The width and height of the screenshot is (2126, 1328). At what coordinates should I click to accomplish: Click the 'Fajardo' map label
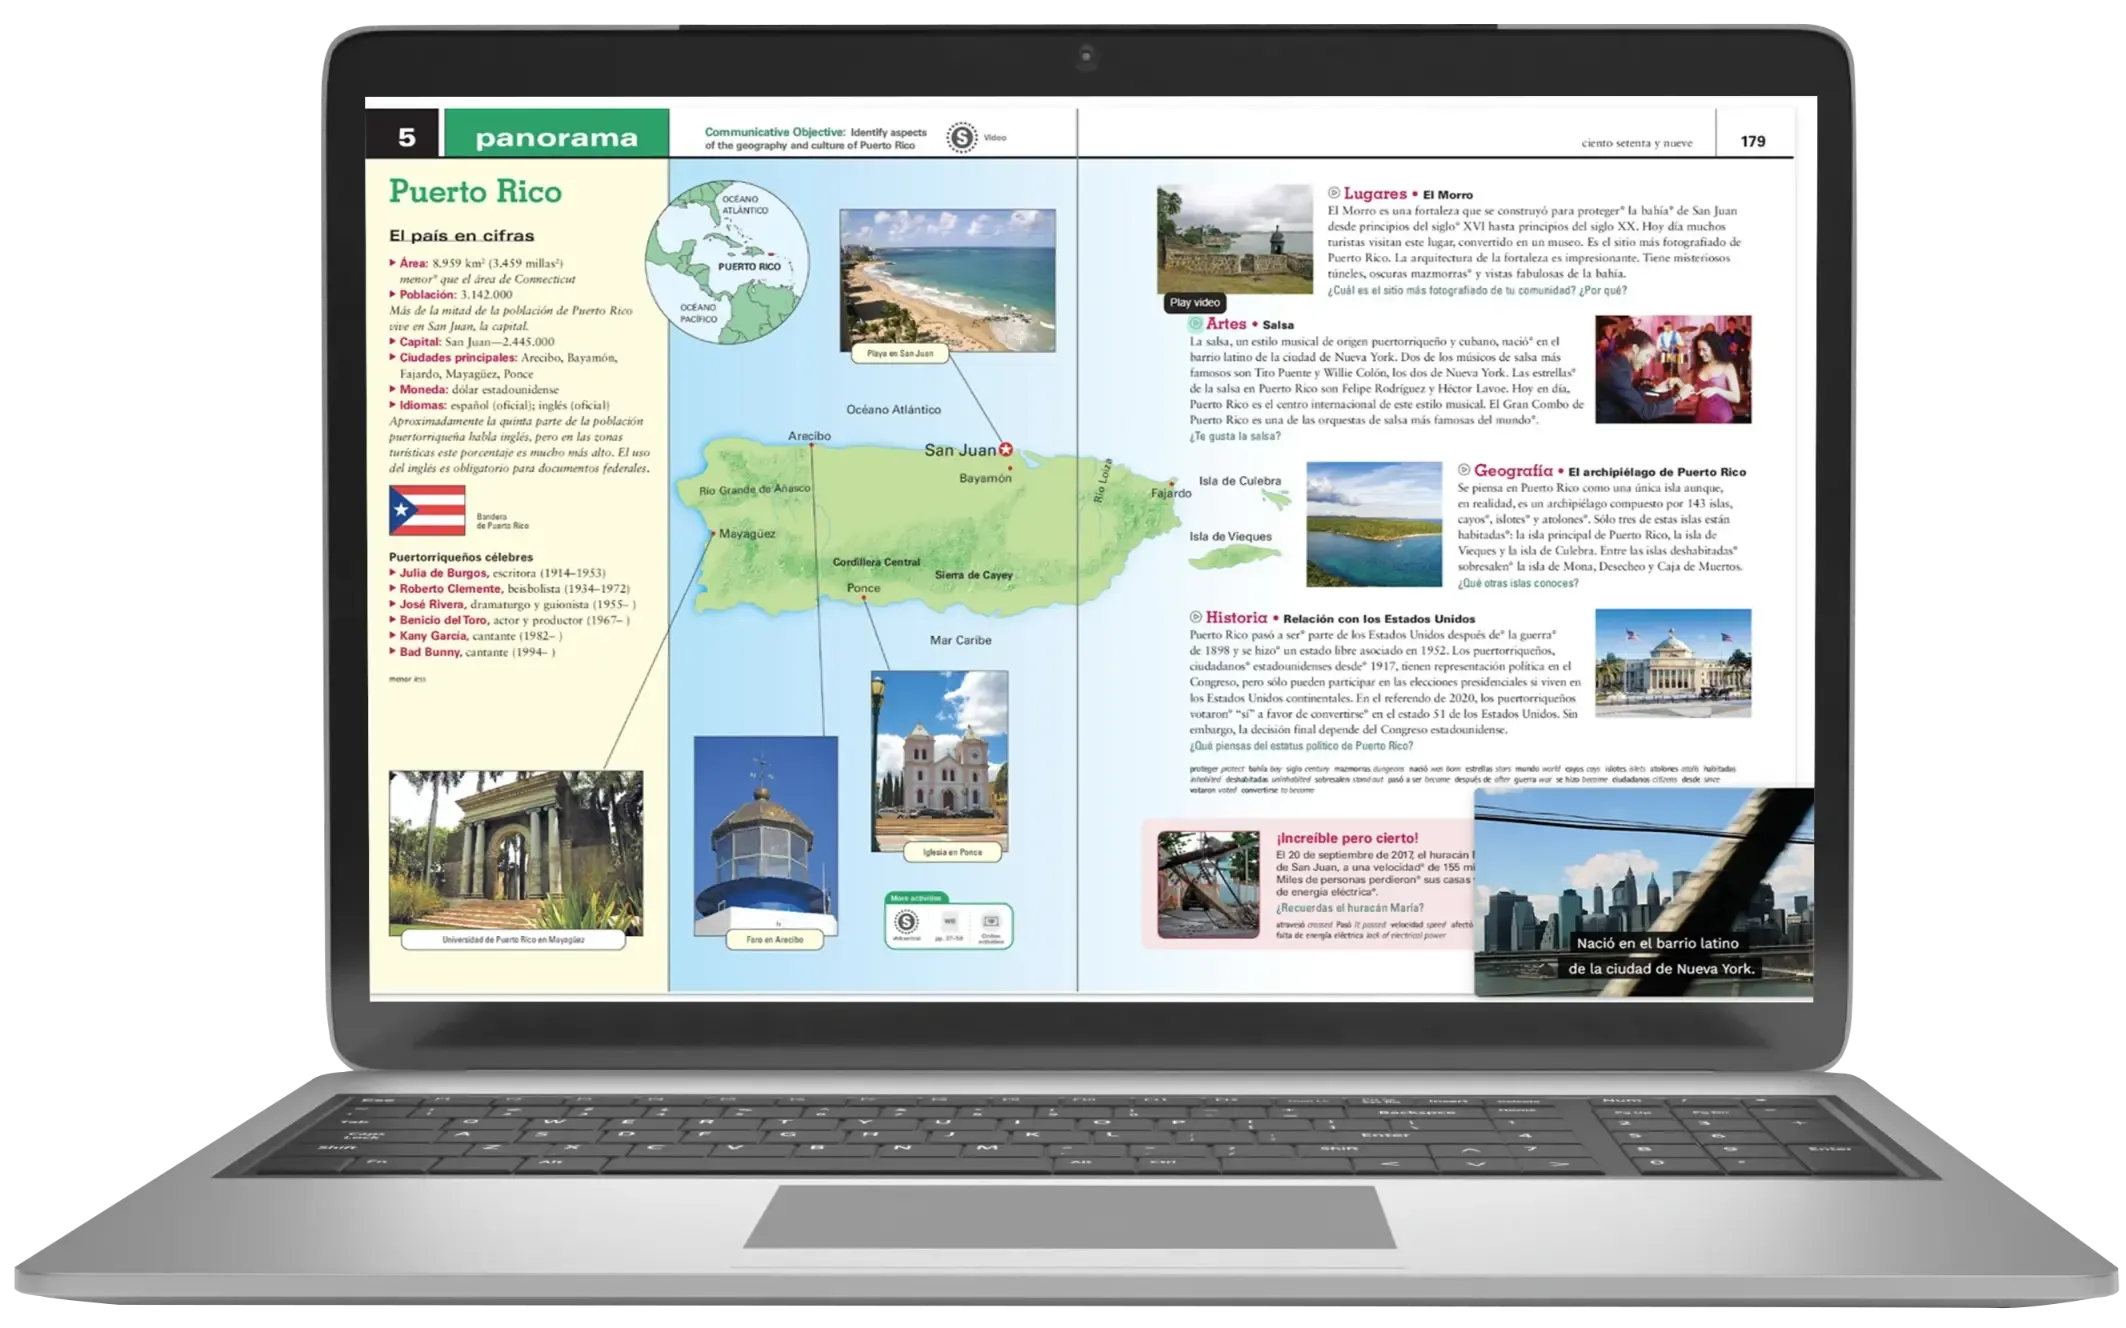[1171, 493]
